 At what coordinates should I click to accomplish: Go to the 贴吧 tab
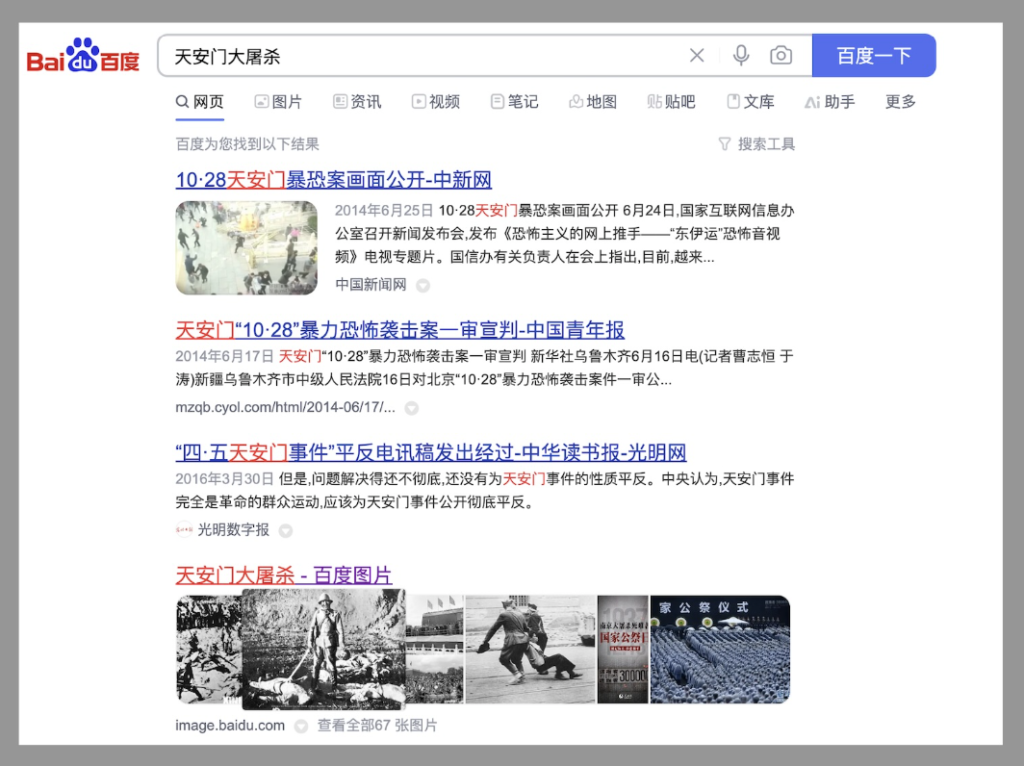671,102
